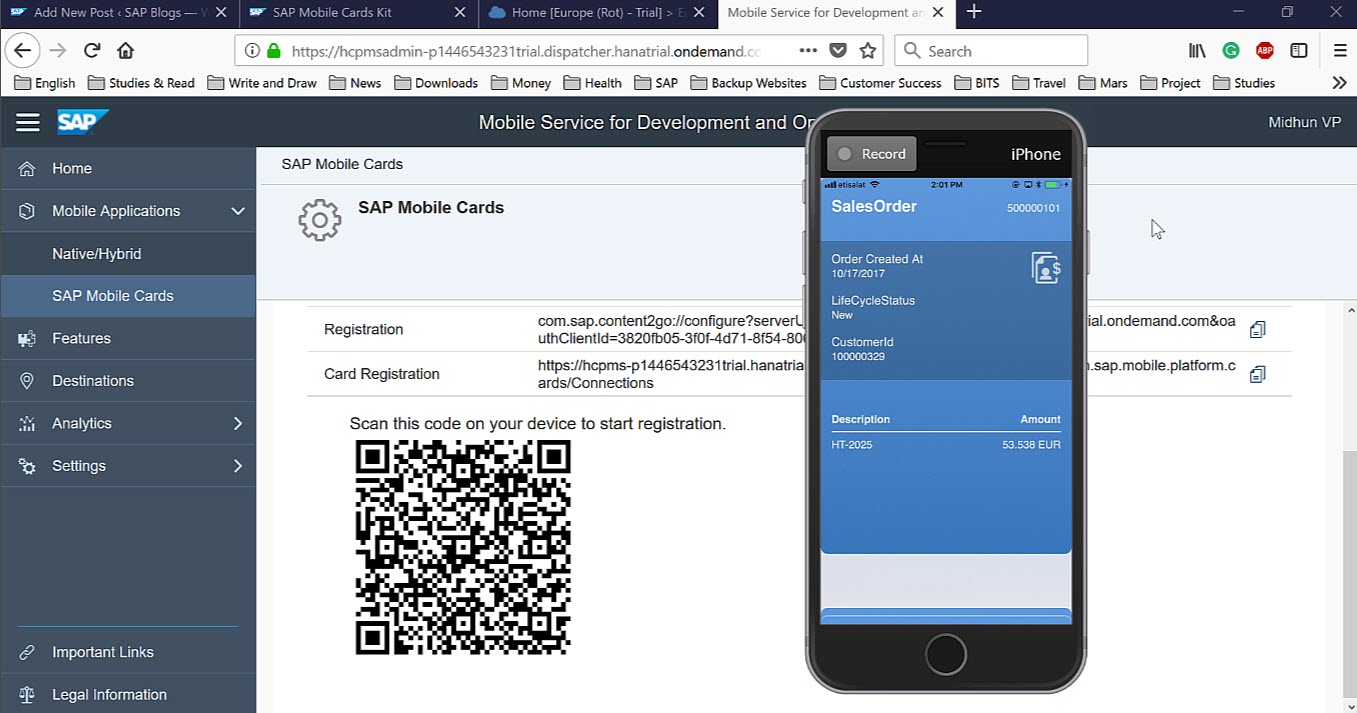Close the Home Europe Trial tab

point(698,12)
